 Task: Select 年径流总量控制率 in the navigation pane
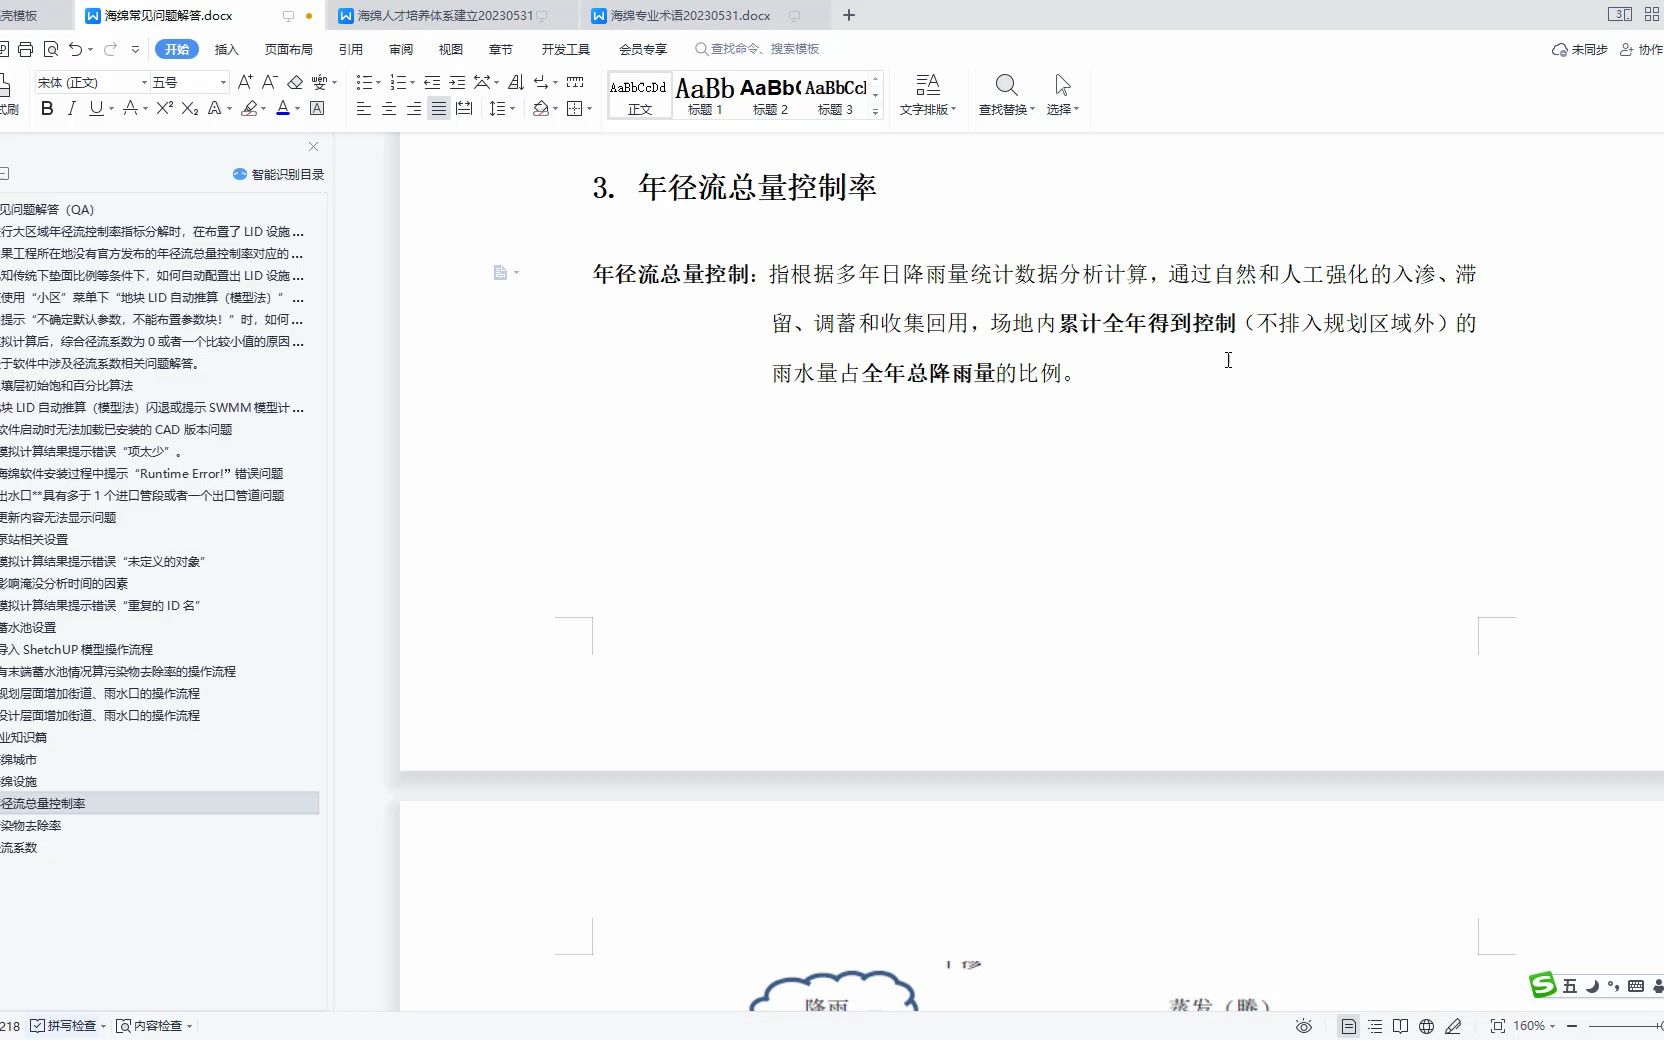[x=44, y=803]
